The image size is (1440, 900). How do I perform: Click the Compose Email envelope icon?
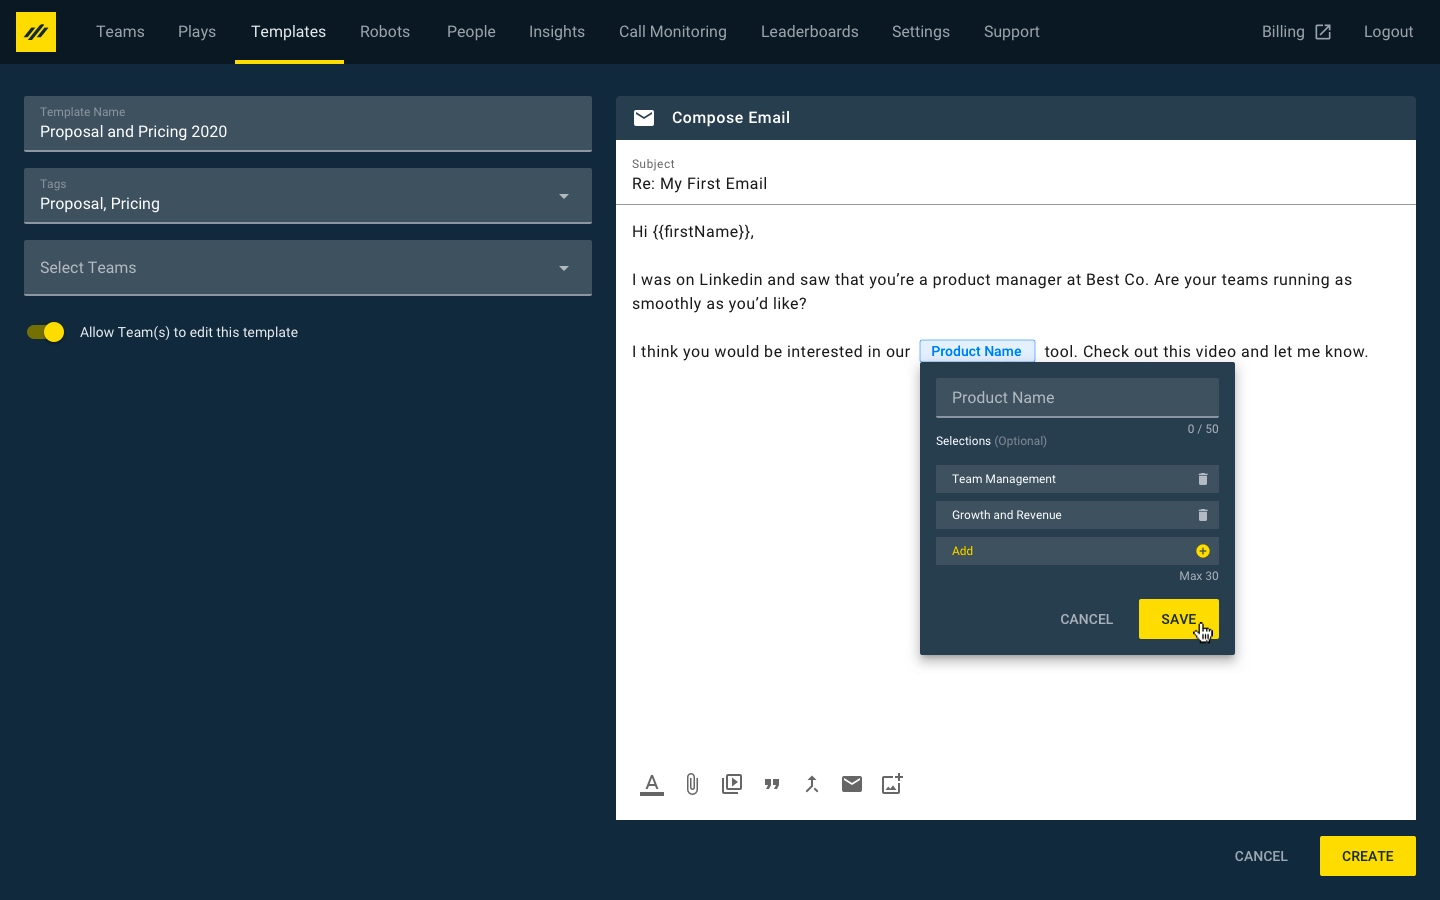pos(644,118)
